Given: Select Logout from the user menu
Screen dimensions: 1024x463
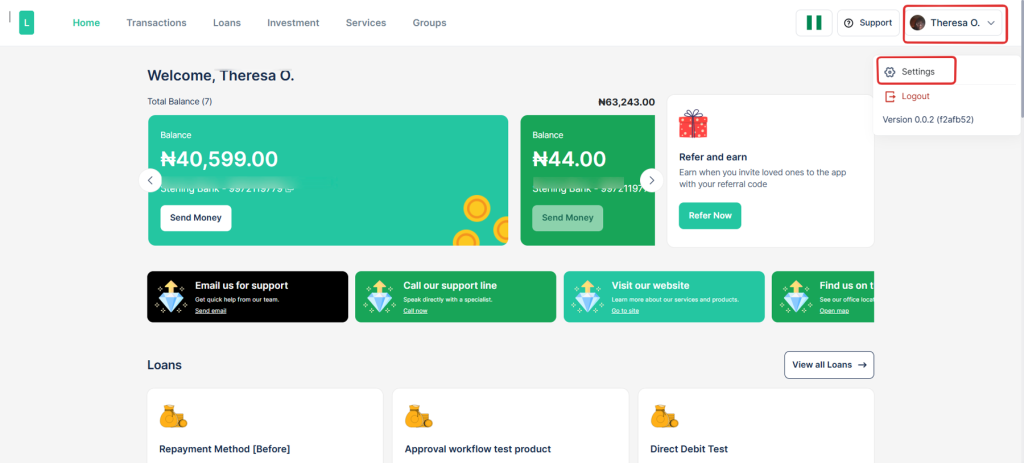Looking at the screenshot, I should point(915,96).
